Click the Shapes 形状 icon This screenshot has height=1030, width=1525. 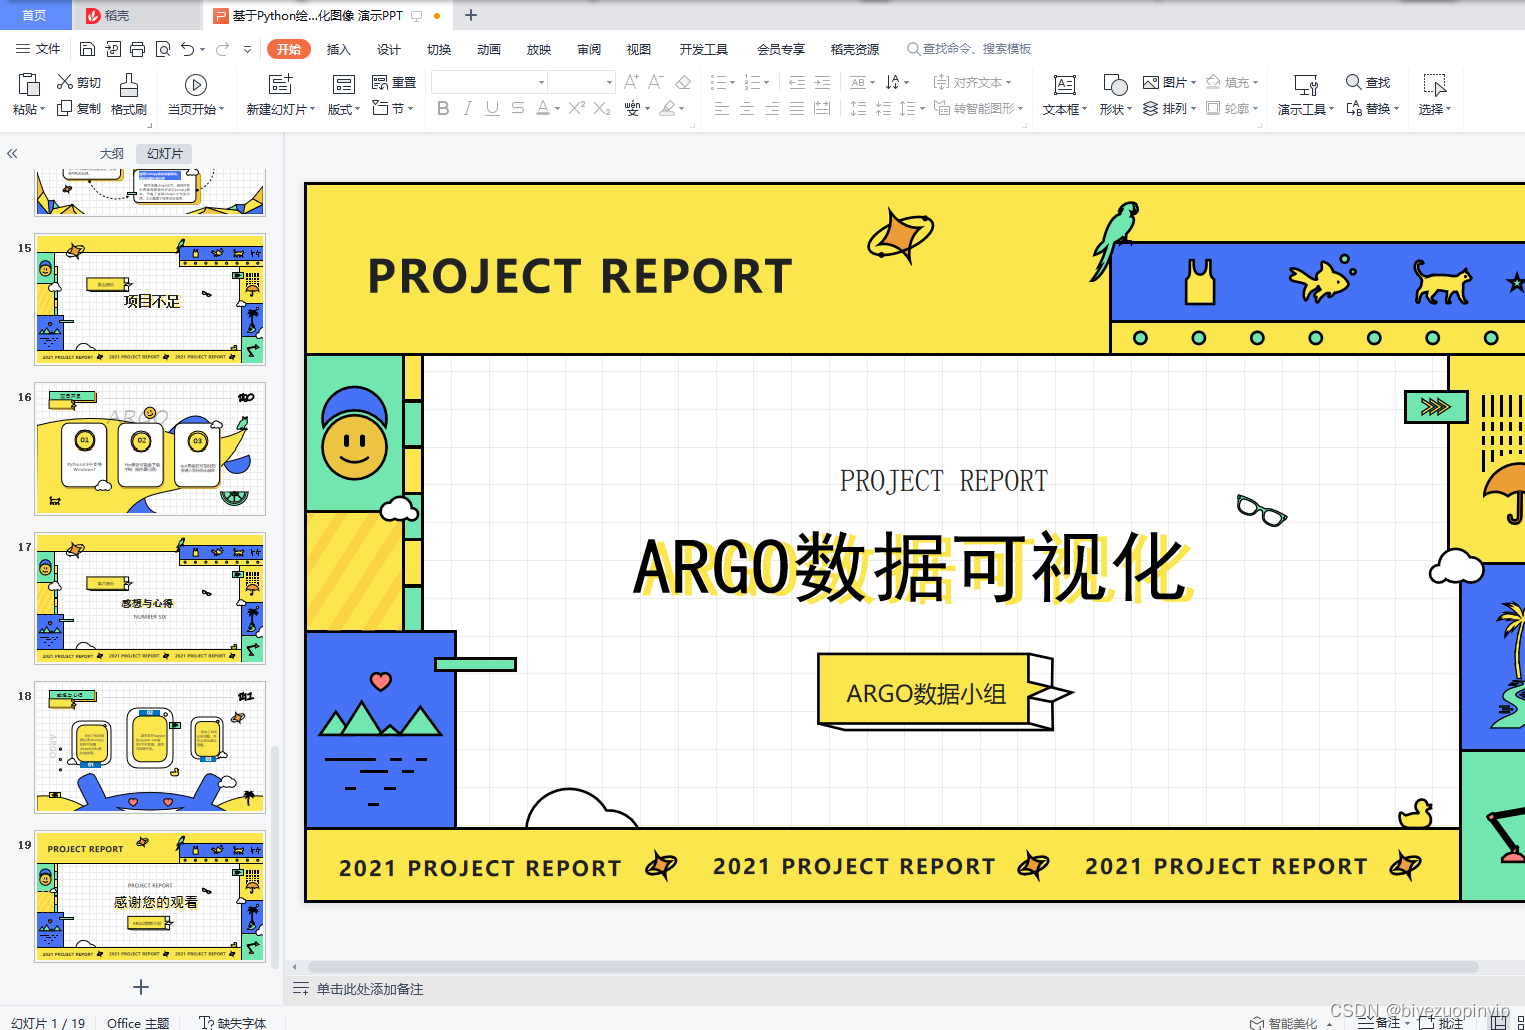point(1115,85)
